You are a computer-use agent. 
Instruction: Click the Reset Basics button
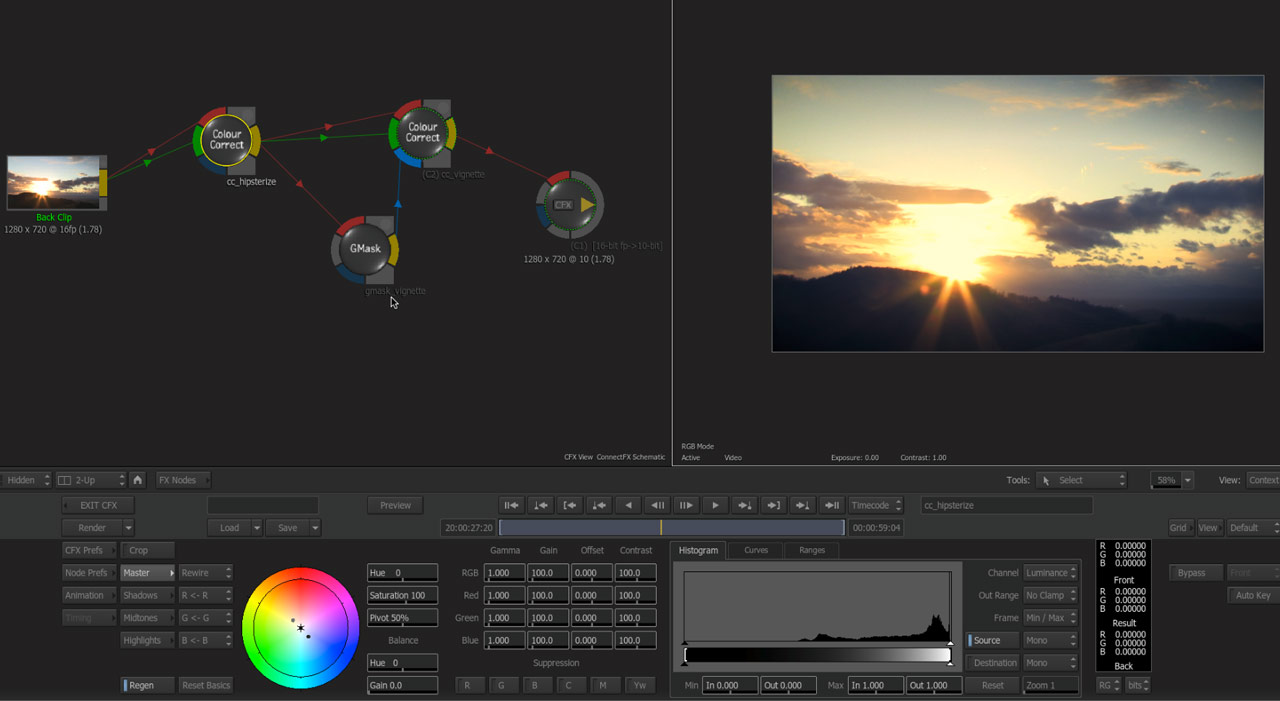(x=206, y=685)
